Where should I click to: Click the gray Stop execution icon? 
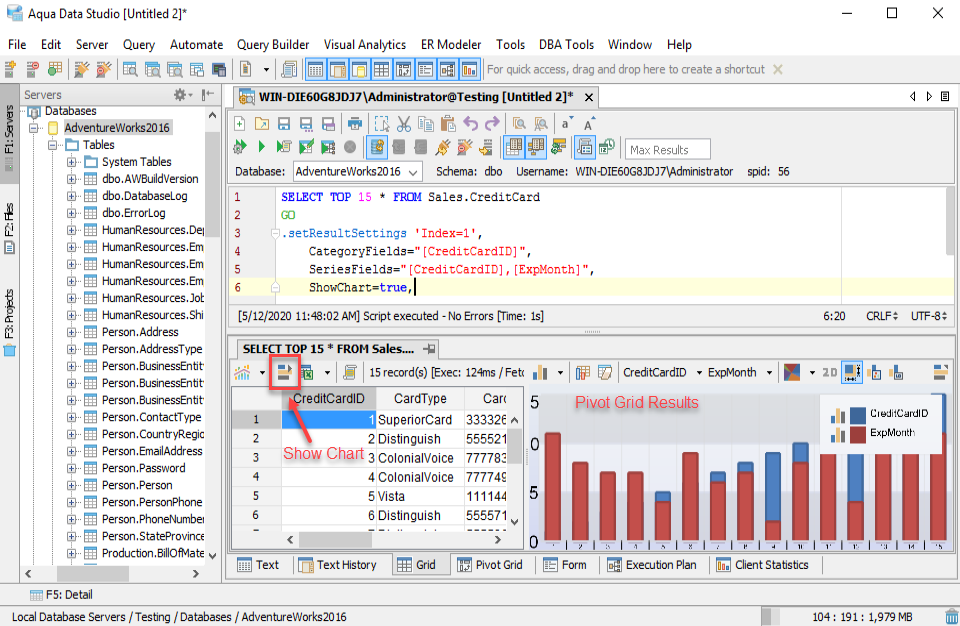tap(350, 147)
